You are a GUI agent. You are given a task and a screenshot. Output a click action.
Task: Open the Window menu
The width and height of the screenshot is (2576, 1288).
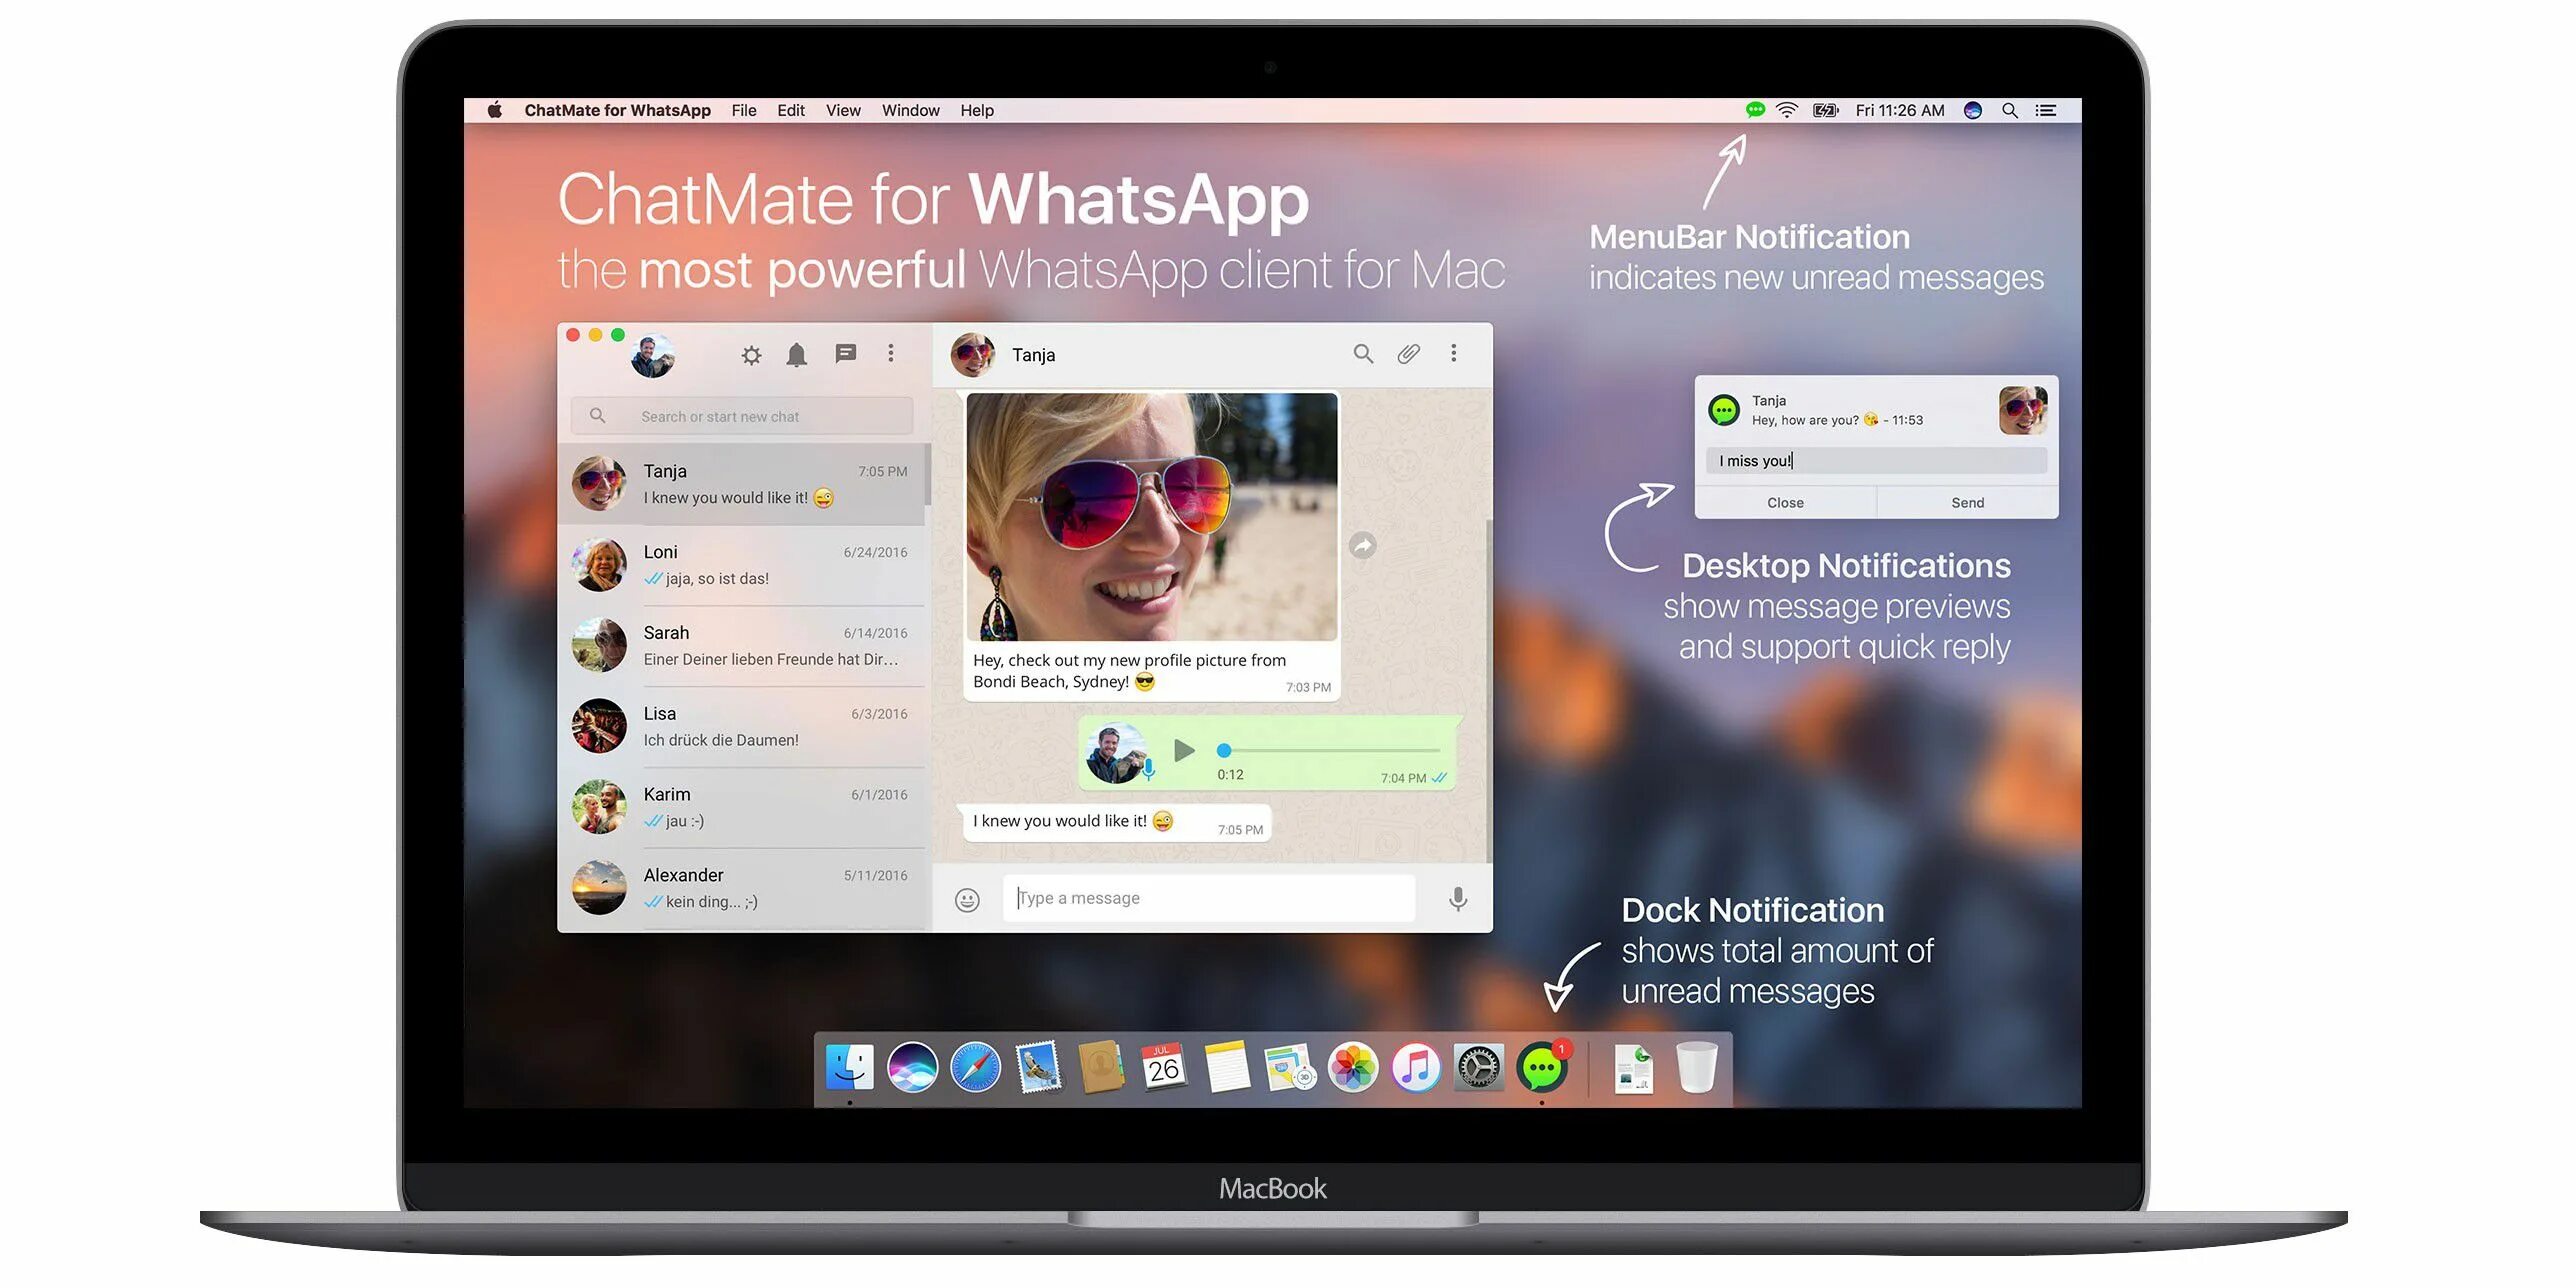coord(910,110)
